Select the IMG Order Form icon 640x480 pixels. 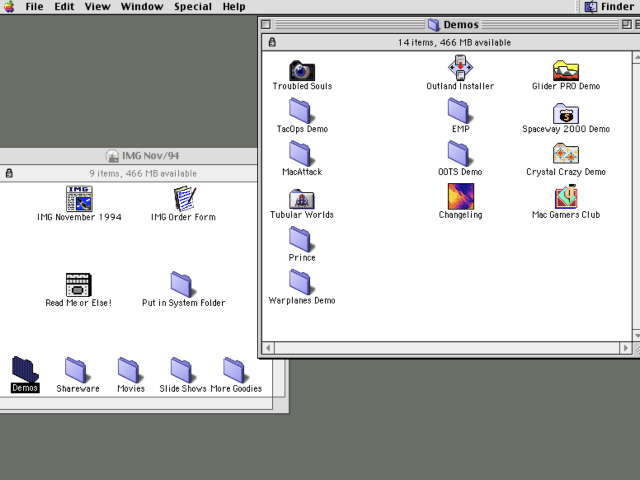184,199
